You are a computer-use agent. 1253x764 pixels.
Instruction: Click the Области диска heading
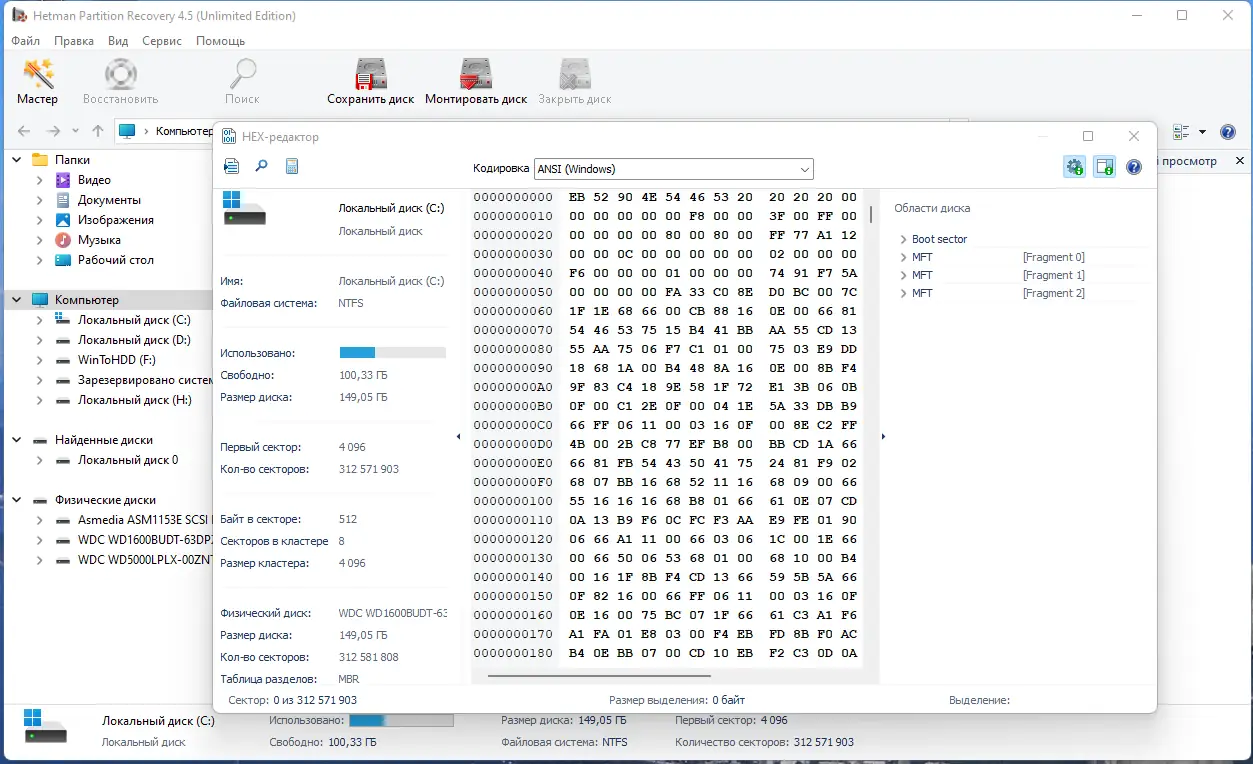pyautogui.click(x=932, y=208)
